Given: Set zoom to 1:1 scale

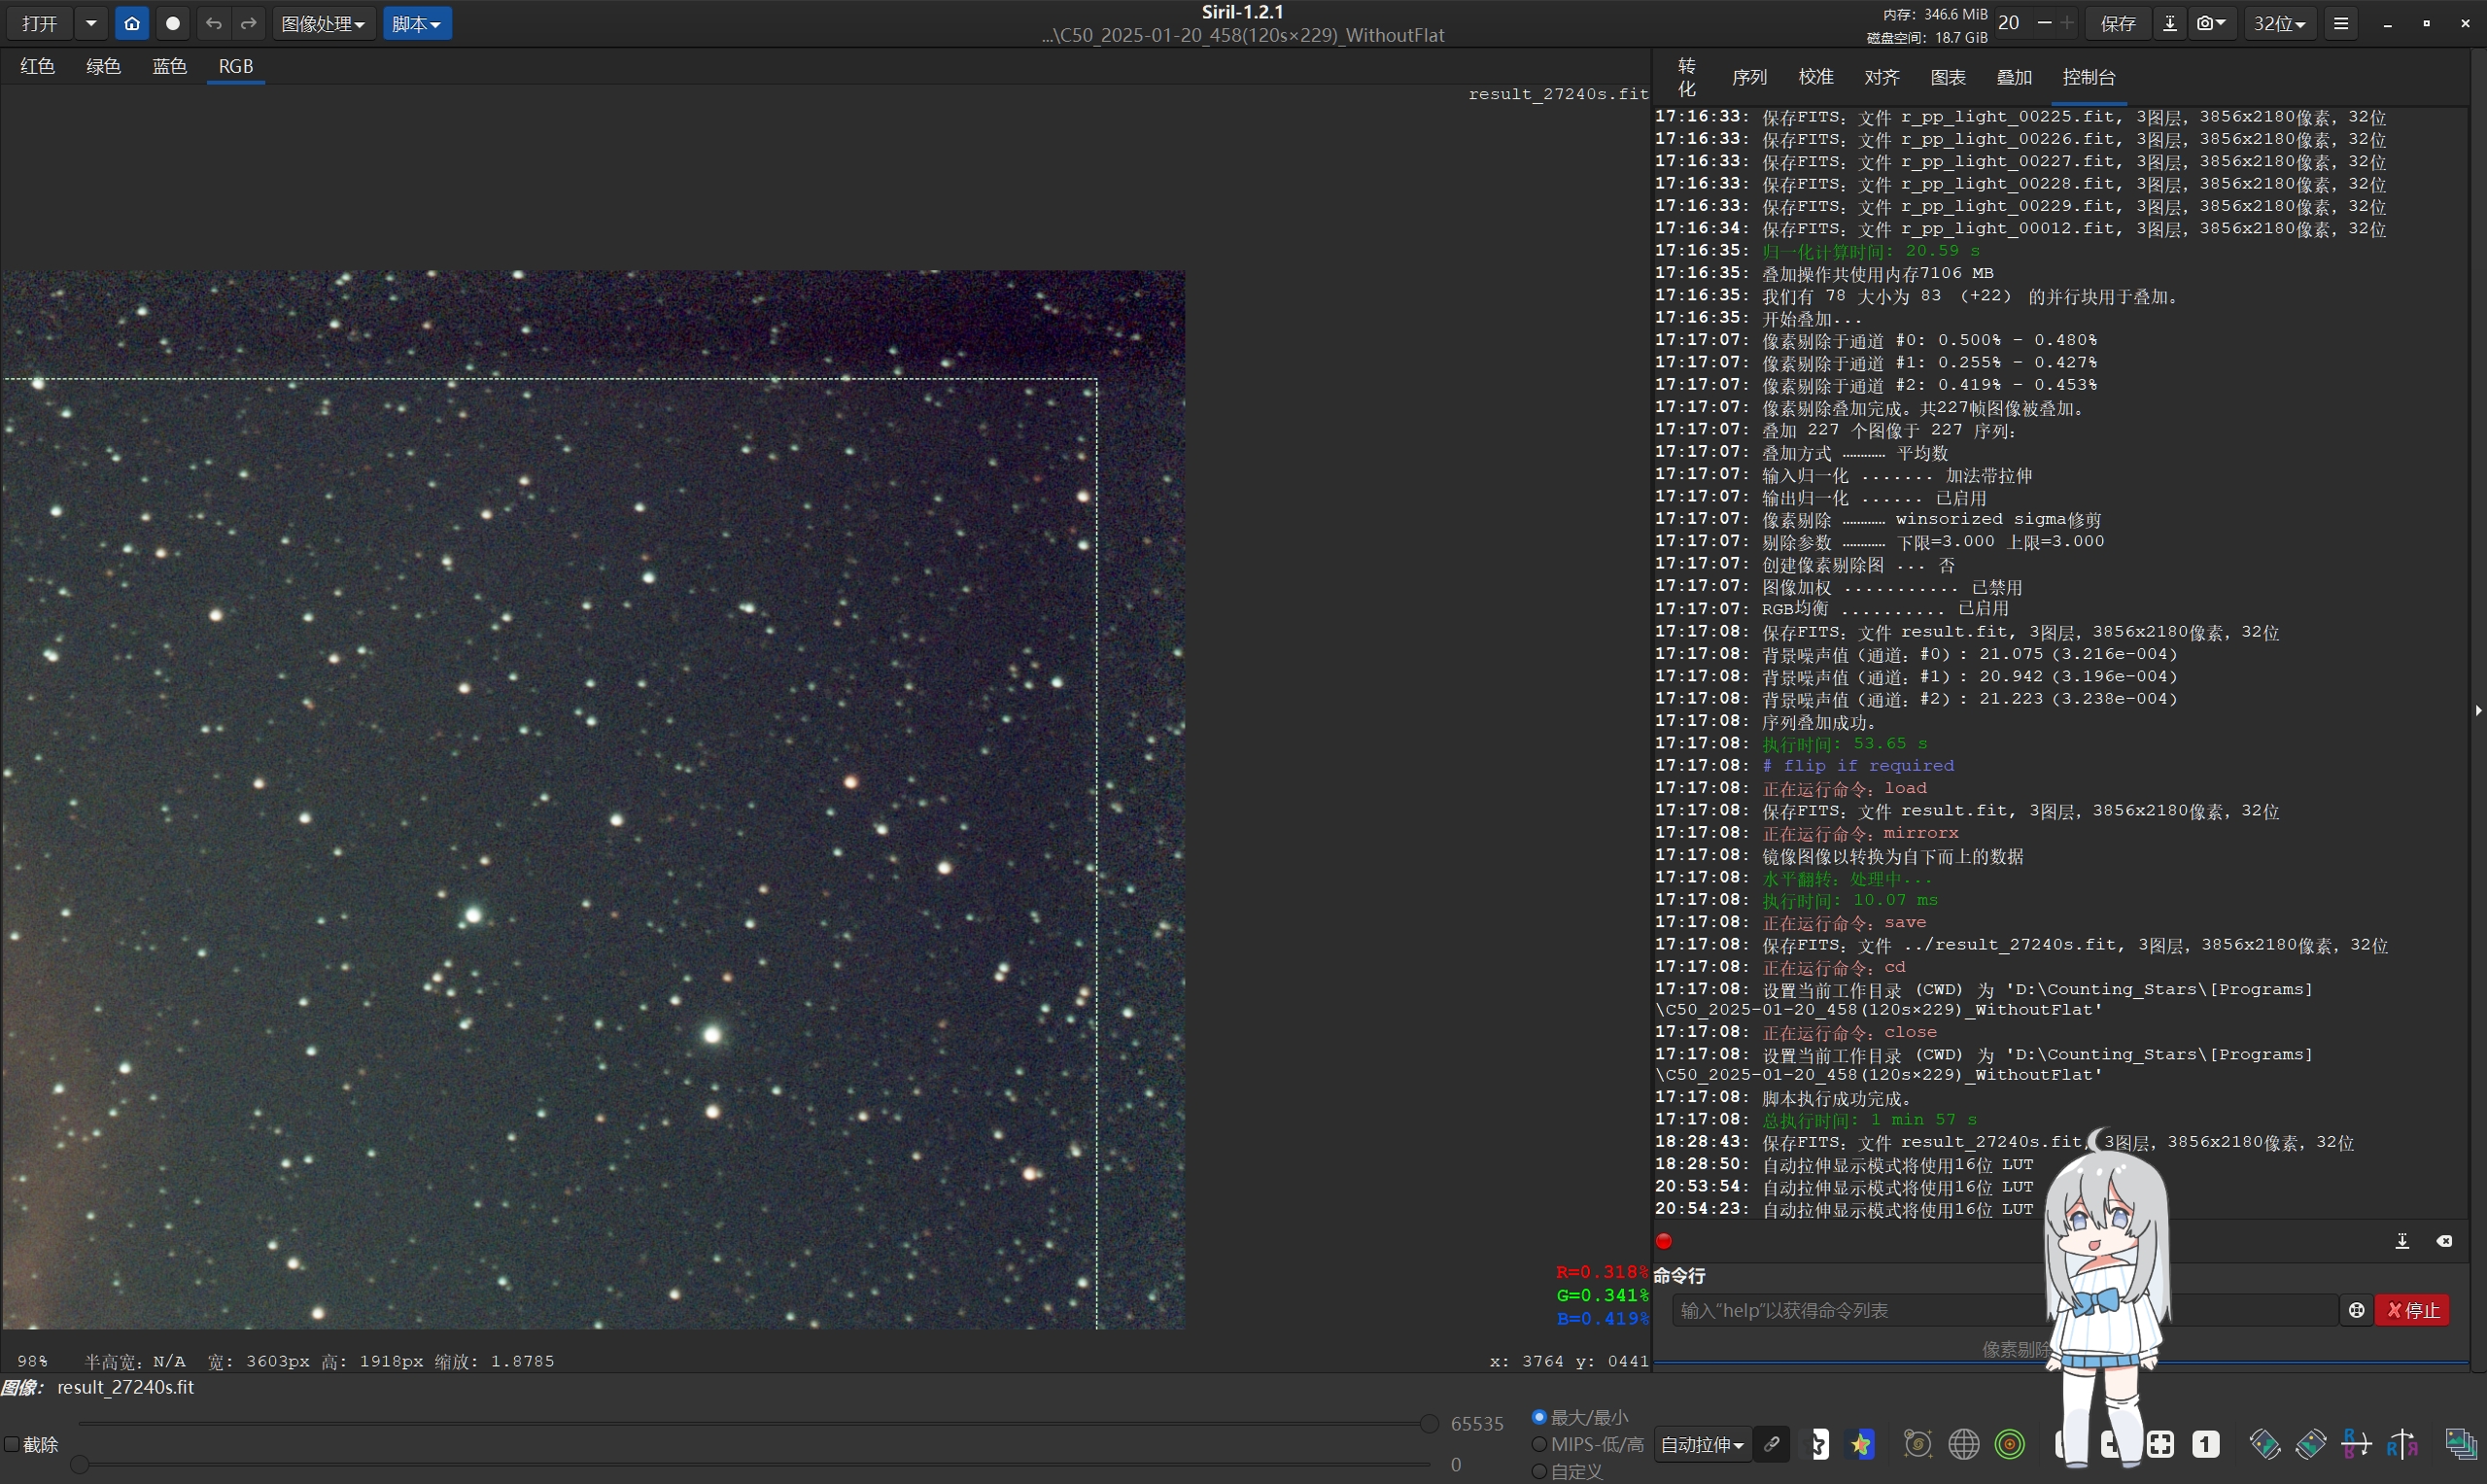Looking at the screenshot, I should tap(2205, 1444).
